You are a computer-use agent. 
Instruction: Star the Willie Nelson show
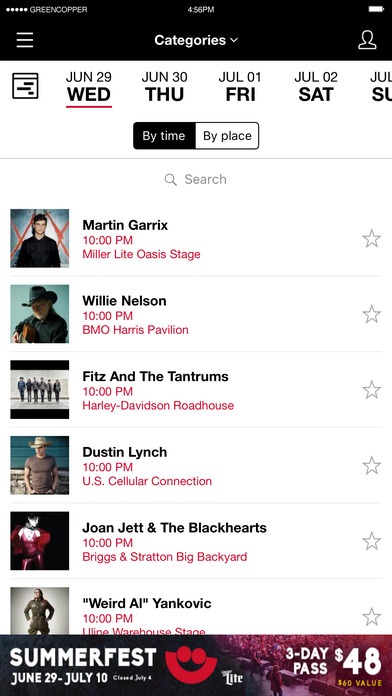click(x=372, y=314)
